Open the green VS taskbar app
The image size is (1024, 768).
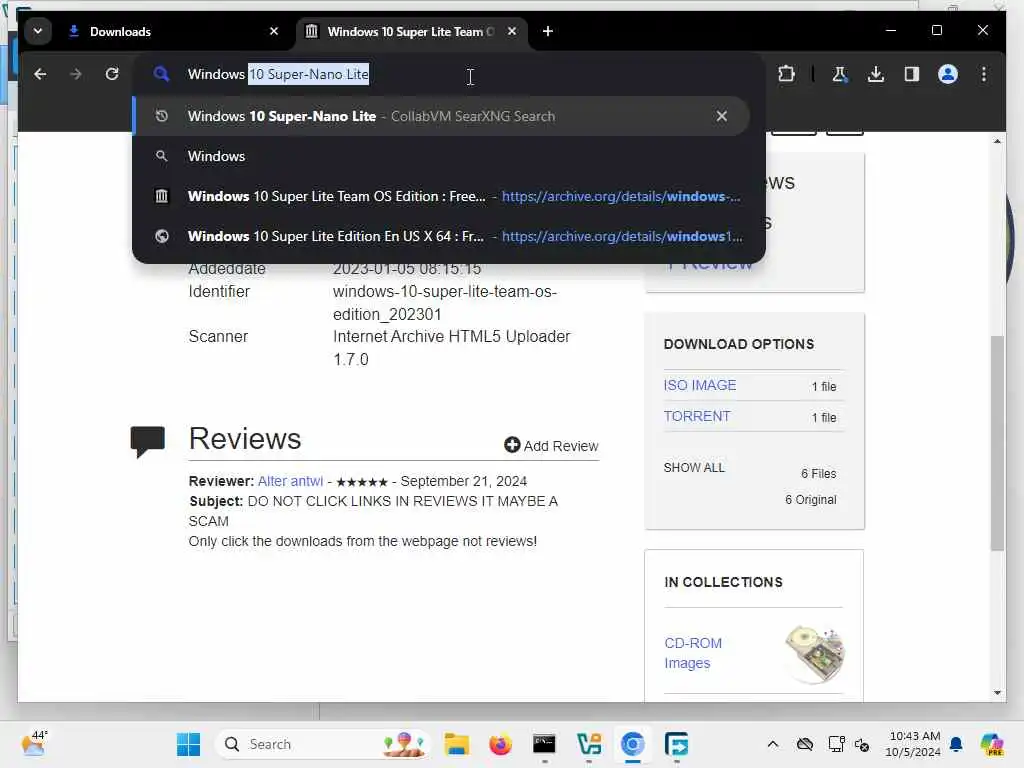tap(588, 744)
